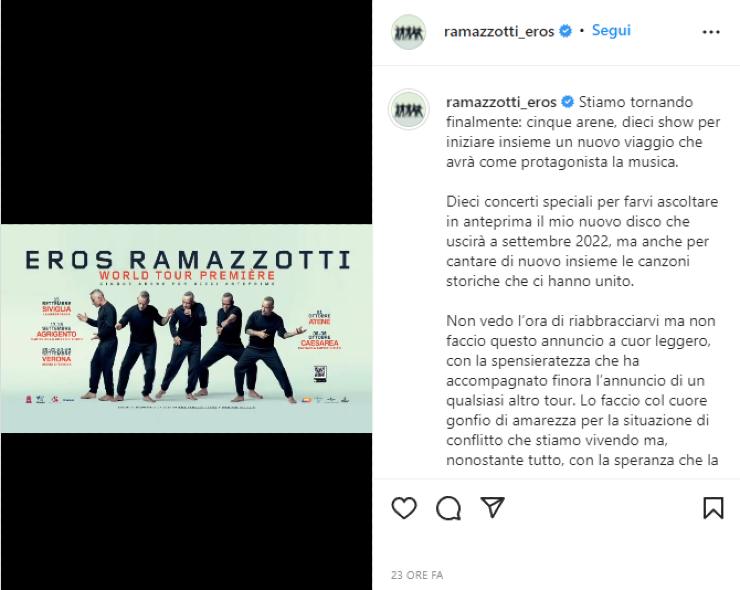Screen dimensions: 740x590
Task: Click the 23 ORE FA timestamp
Action: pos(417,575)
